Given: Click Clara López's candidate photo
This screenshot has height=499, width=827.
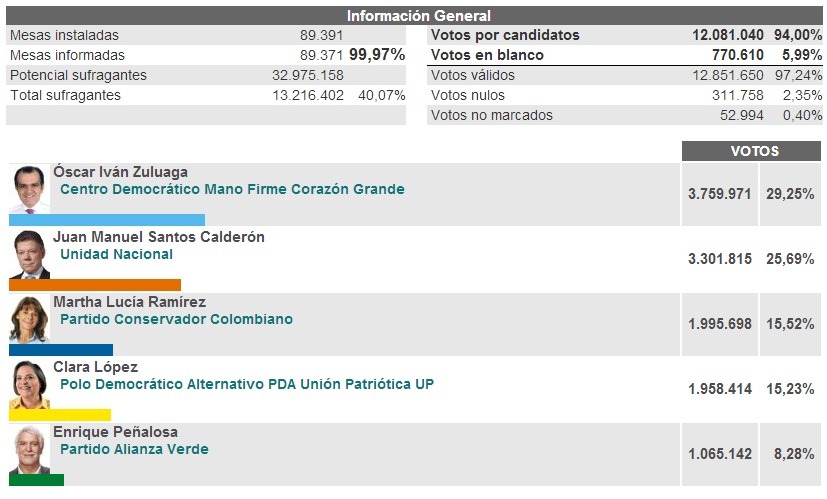Looking at the screenshot, I should tap(30, 384).
